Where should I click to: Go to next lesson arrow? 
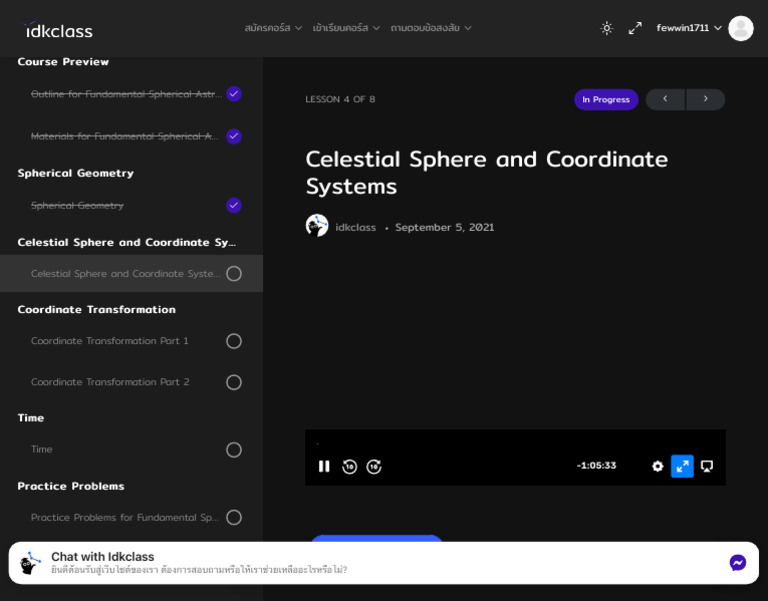pos(706,99)
